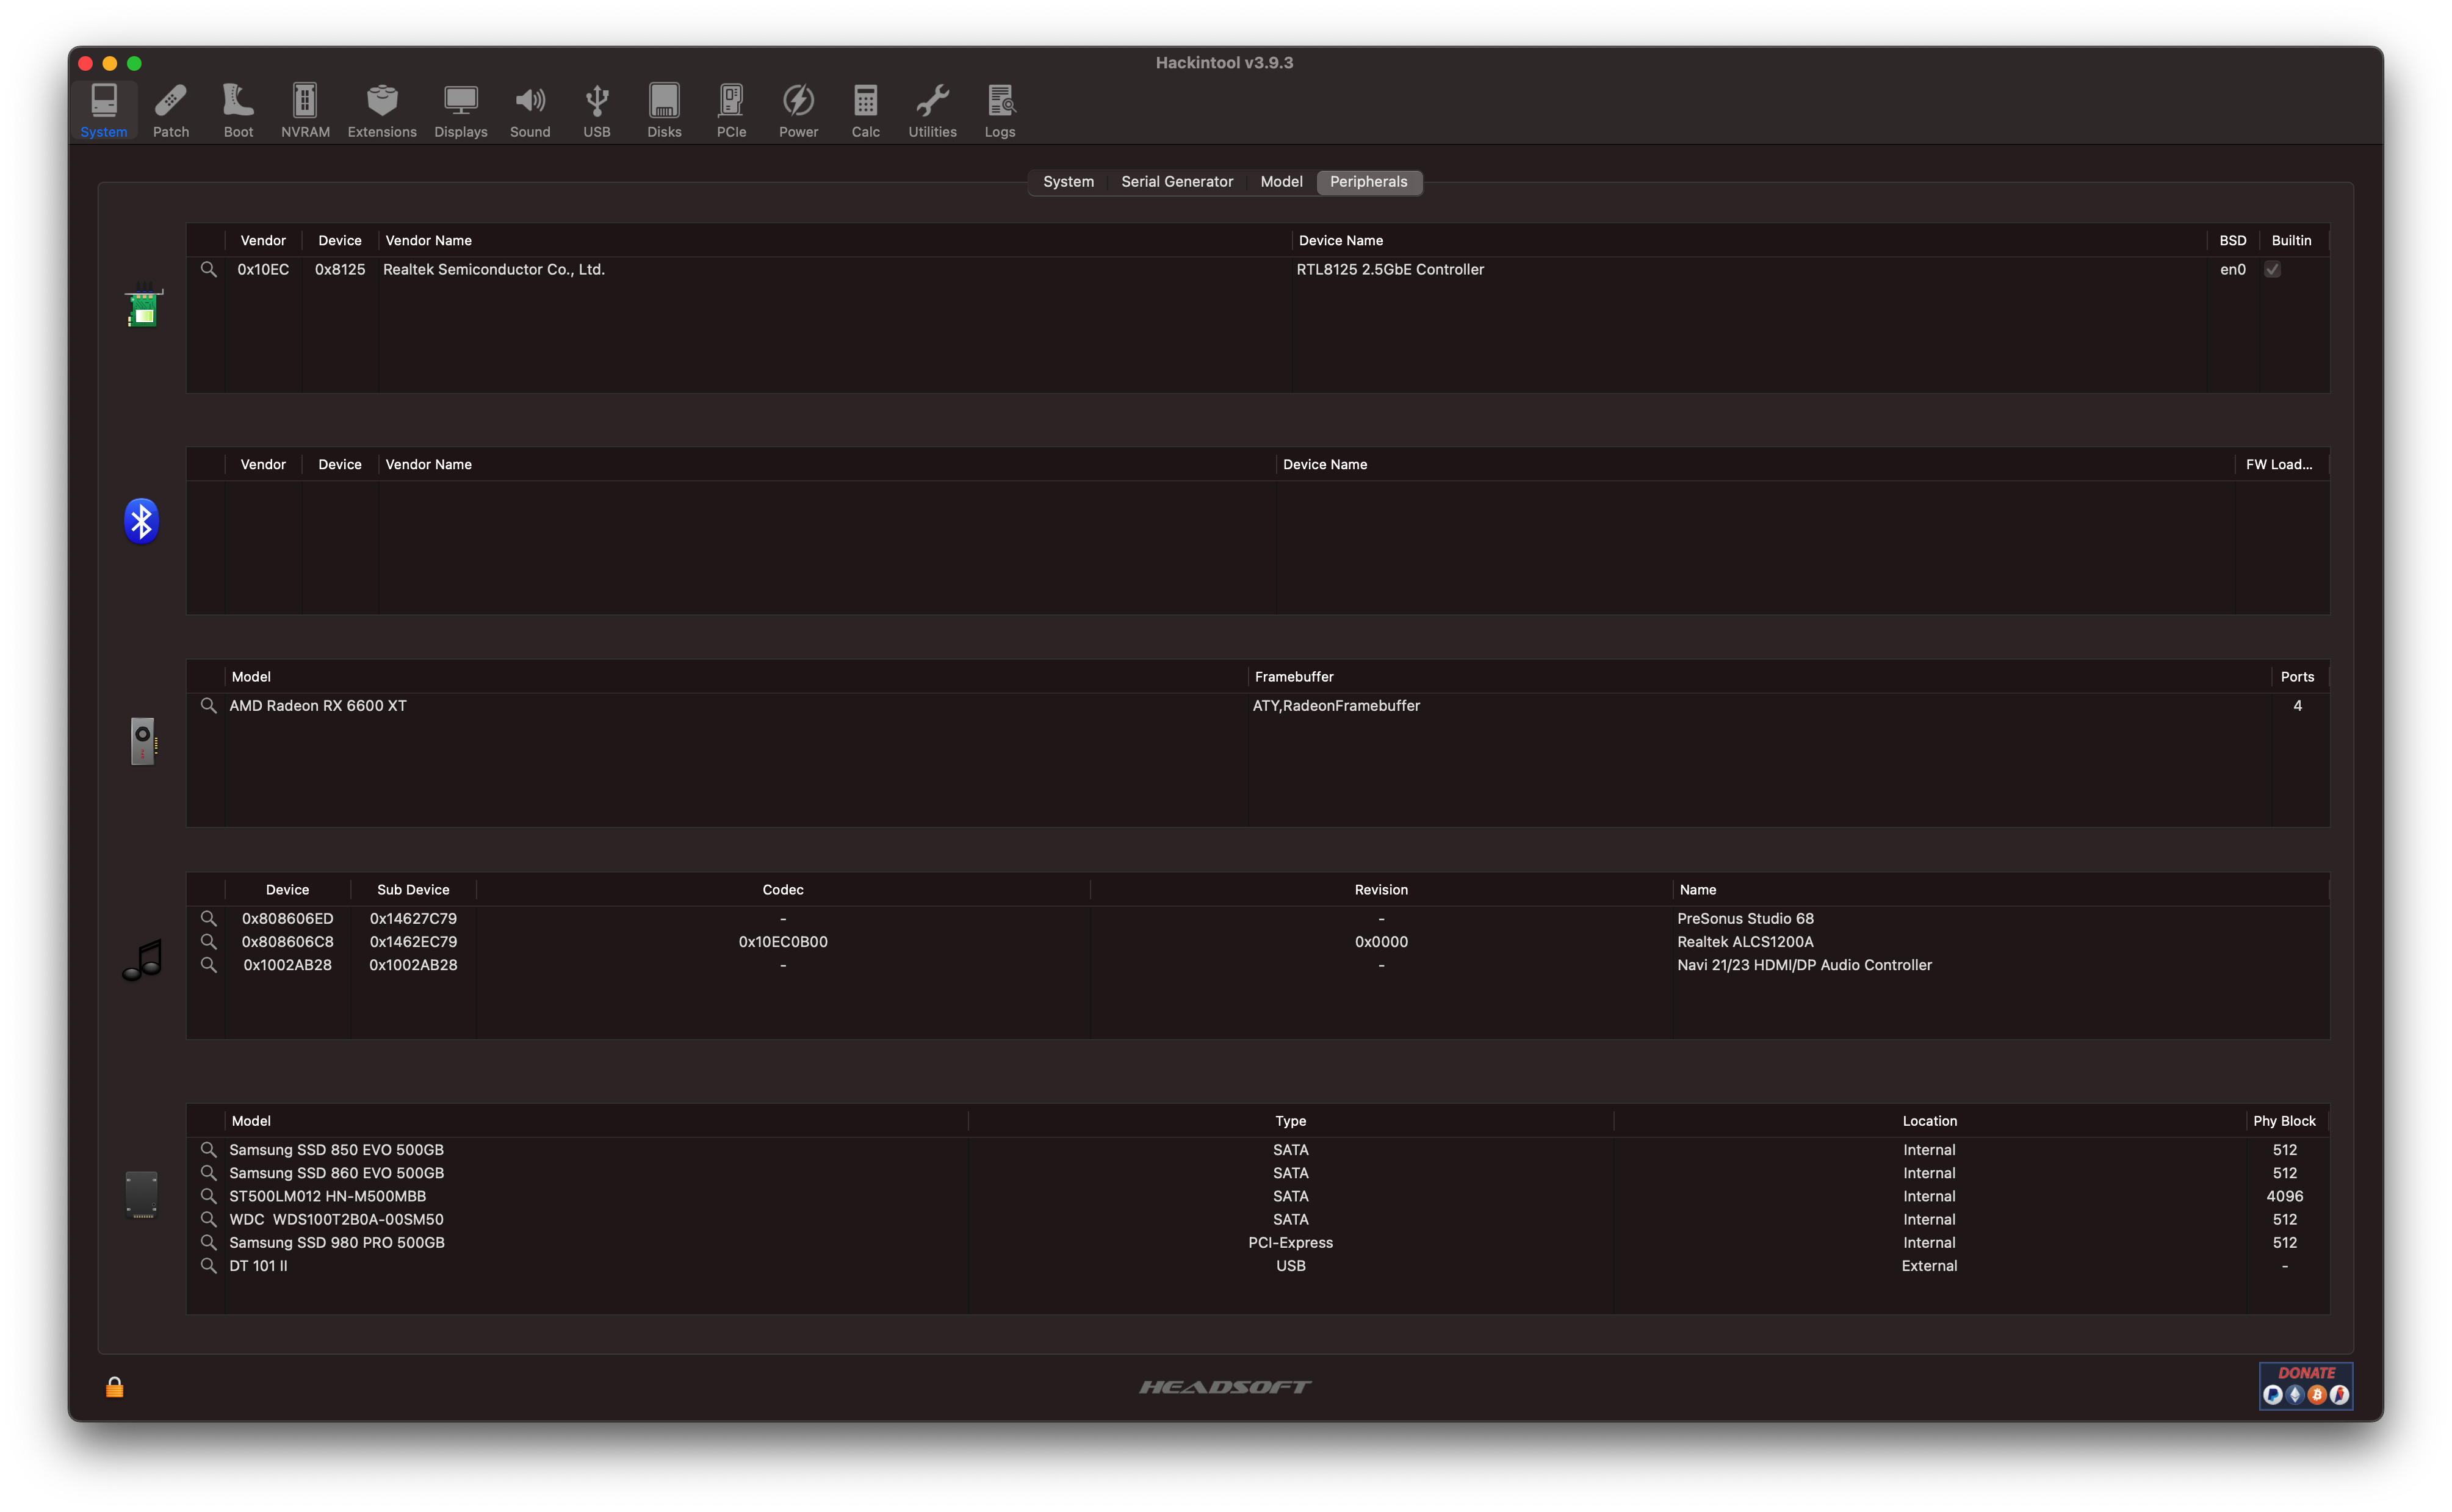Screen dimensions: 2452x1512
Task: Open the Utilities section
Action: (x=931, y=109)
